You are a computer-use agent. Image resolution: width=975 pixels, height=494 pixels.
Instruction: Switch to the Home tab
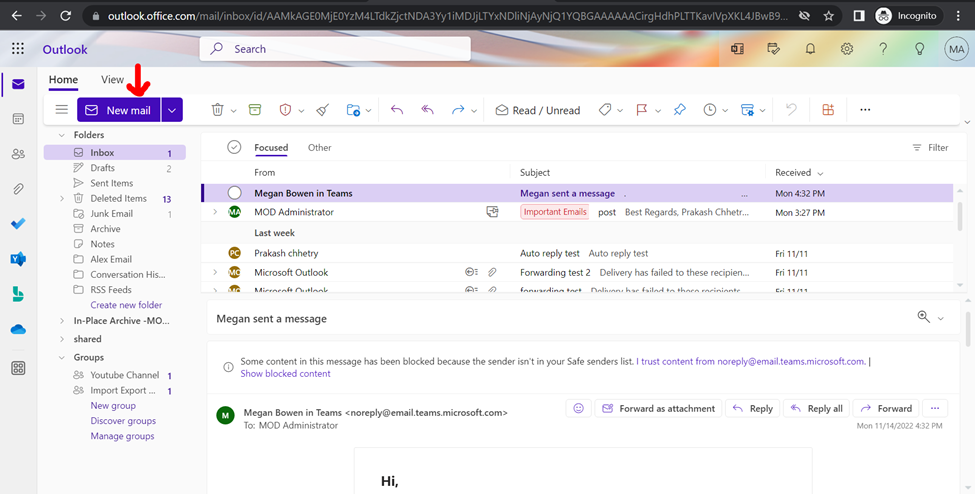tap(63, 80)
